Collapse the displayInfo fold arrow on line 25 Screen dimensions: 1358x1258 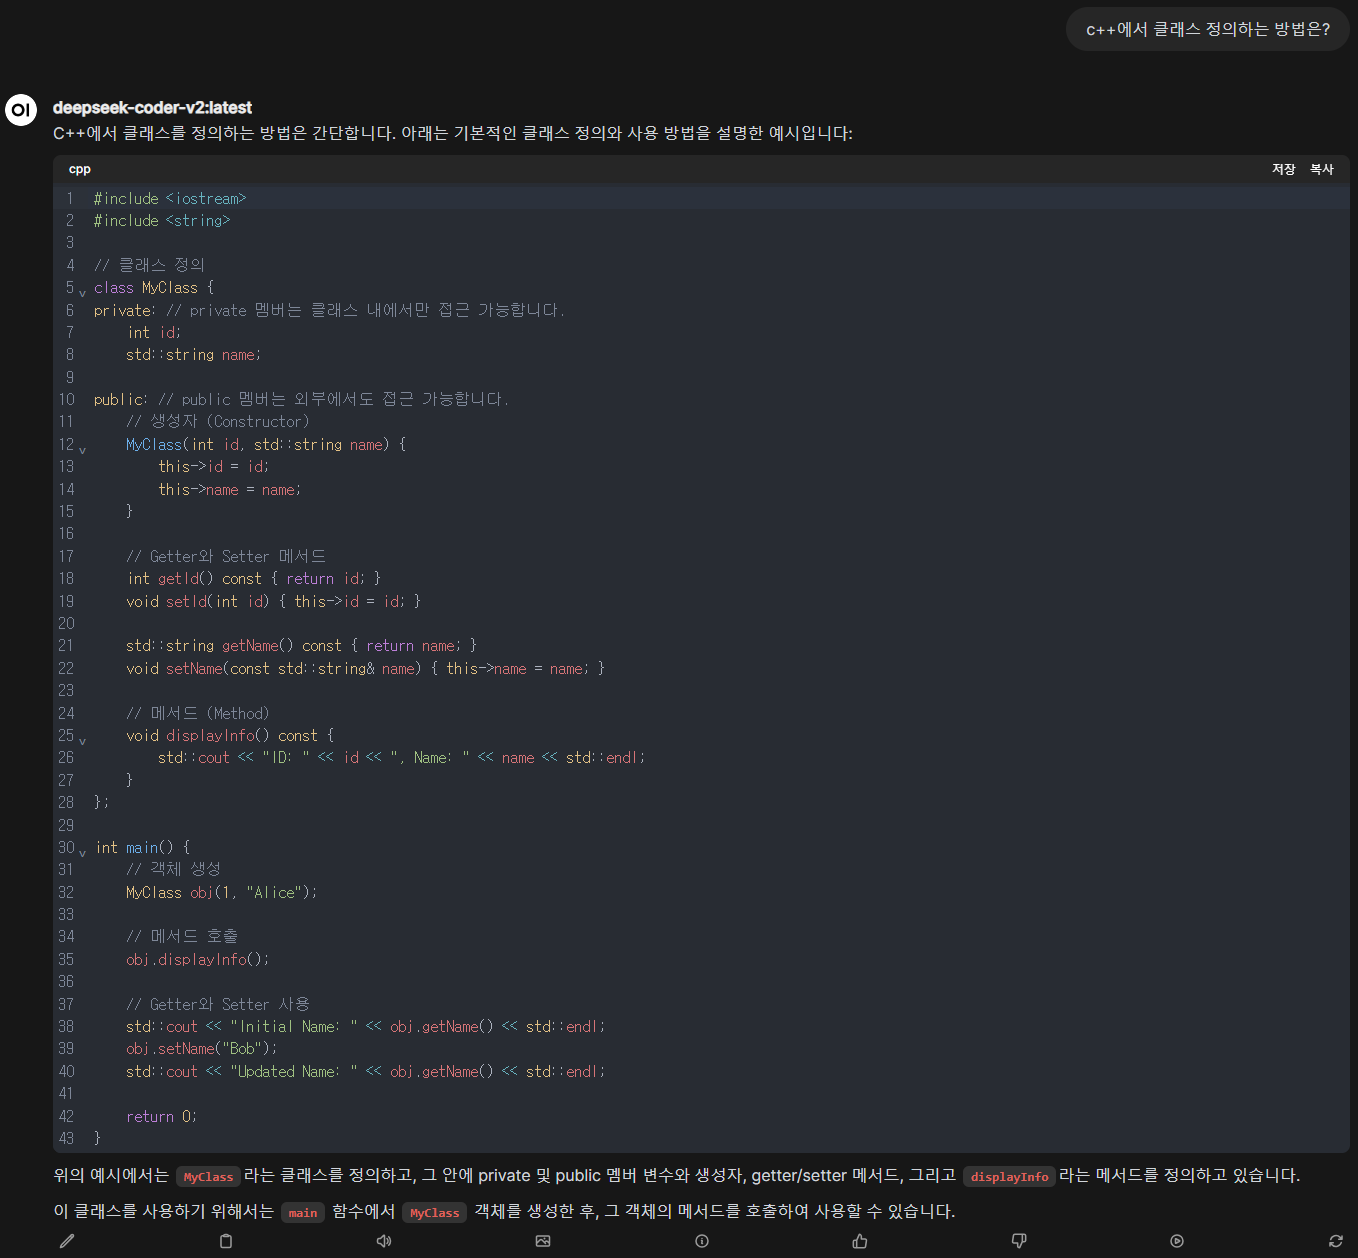point(82,740)
